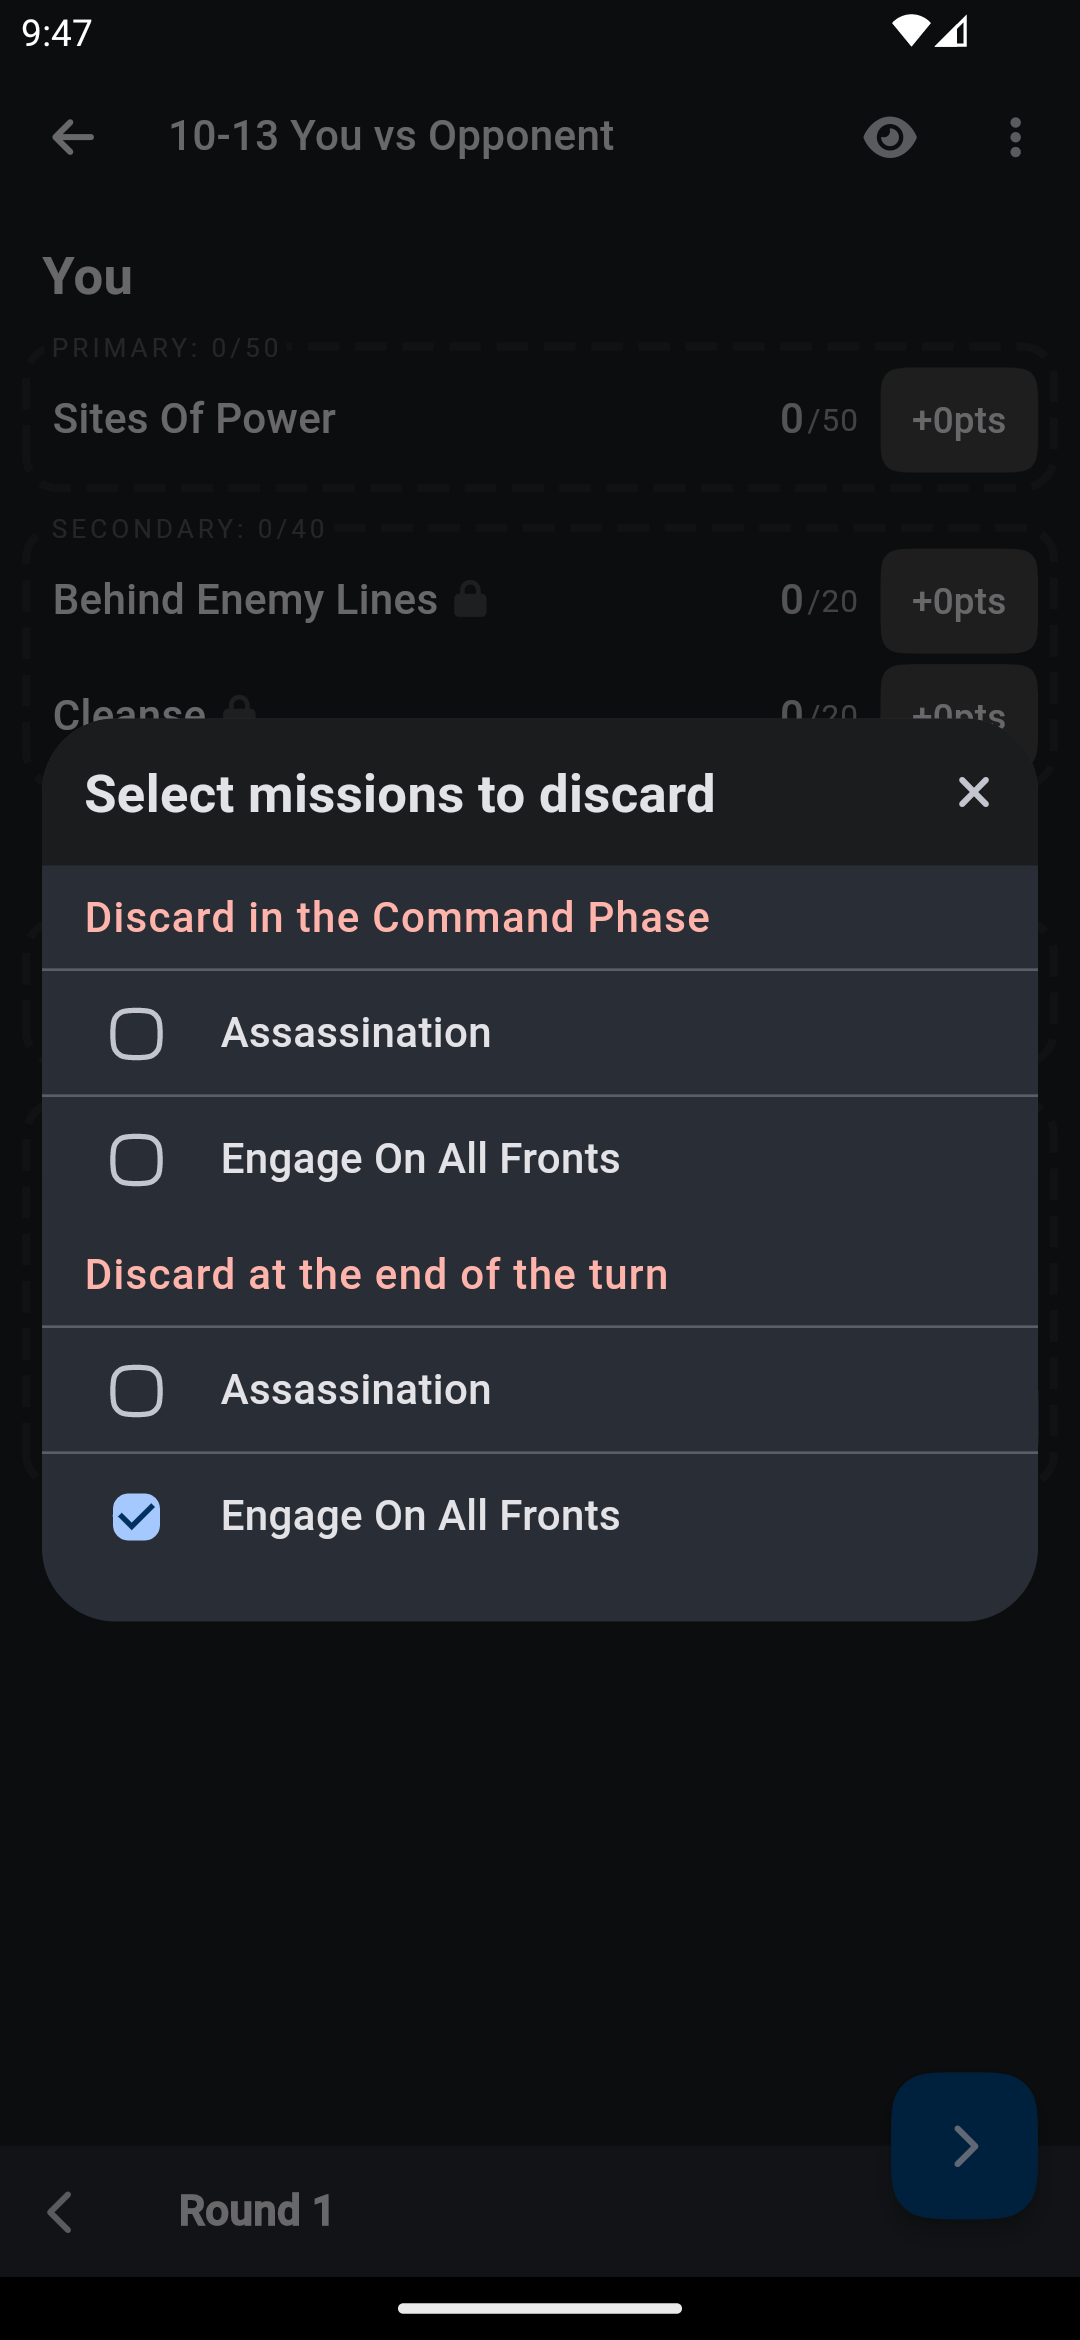Check Assassination under Discard in the Command Phase
This screenshot has height=2340, width=1080.
click(x=137, y=1033)
